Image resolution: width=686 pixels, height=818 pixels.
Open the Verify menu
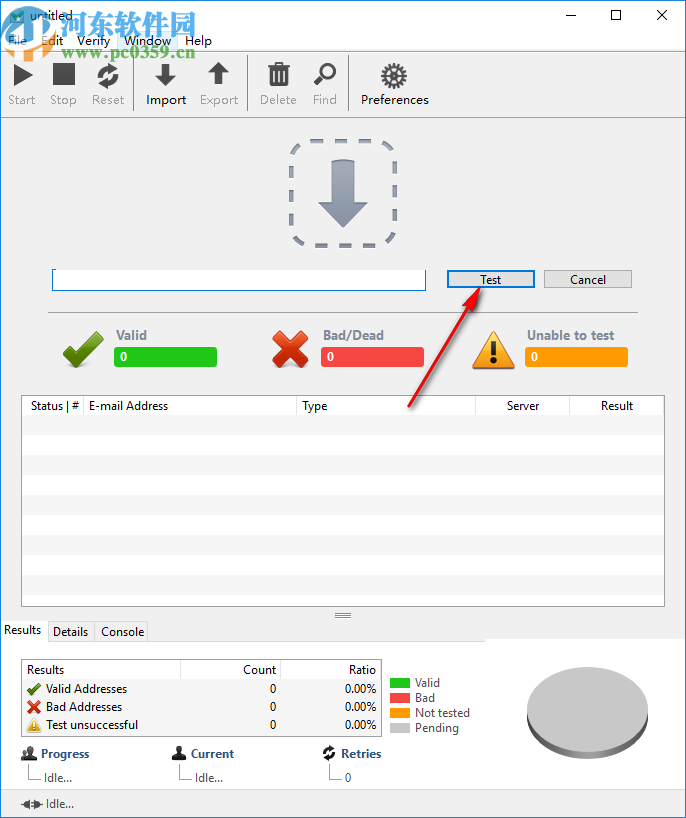(93, 41)
